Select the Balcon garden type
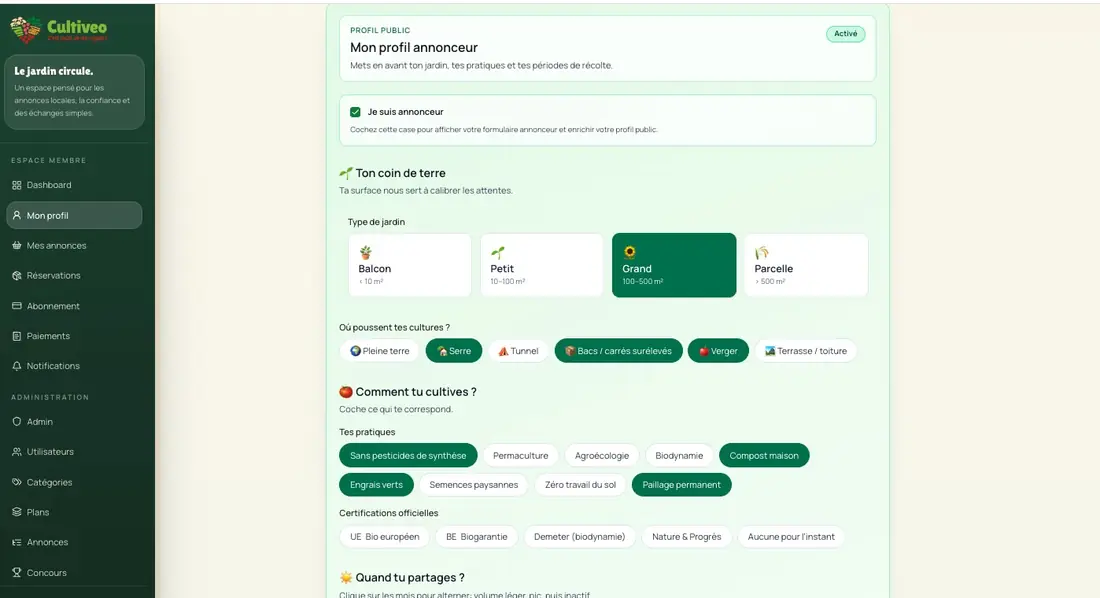 pyautogui.click(x=410, y=265)
